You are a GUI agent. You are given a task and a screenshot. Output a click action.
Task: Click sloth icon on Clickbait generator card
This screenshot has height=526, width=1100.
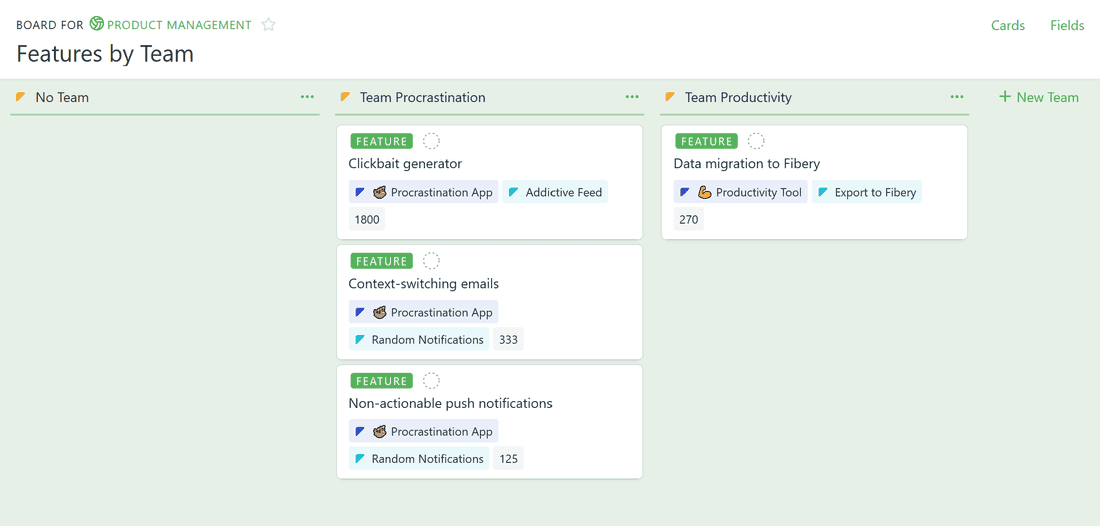[x=380, y=192]
